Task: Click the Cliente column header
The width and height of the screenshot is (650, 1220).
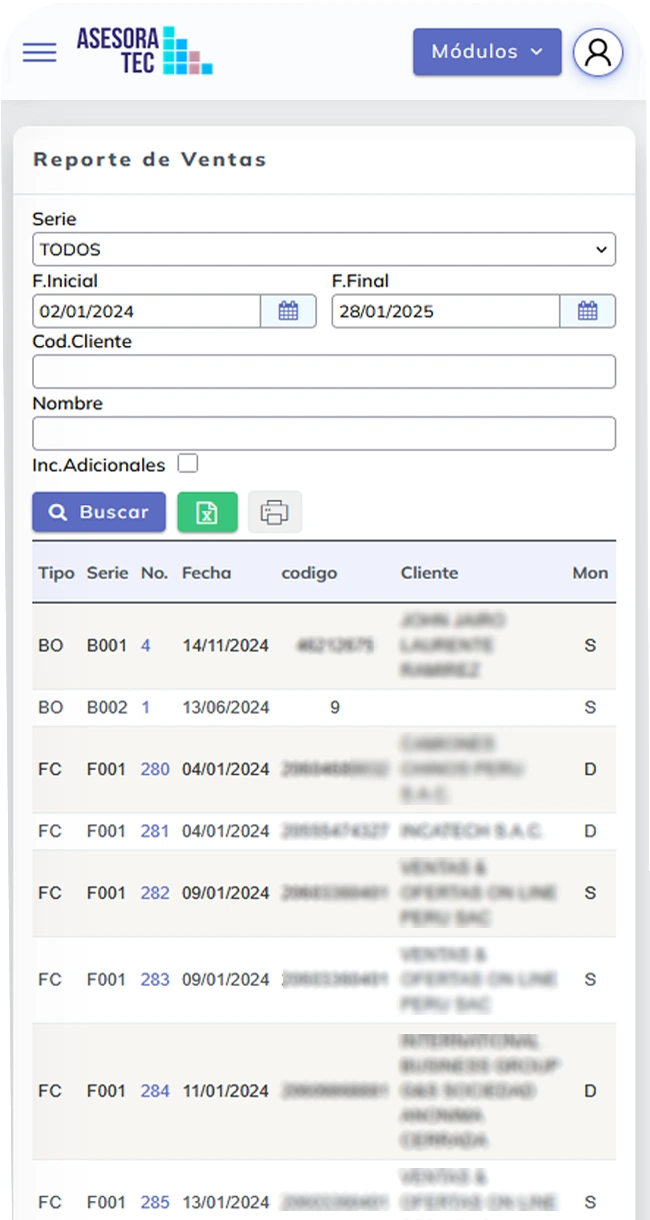Action: [x=429, y=573]
